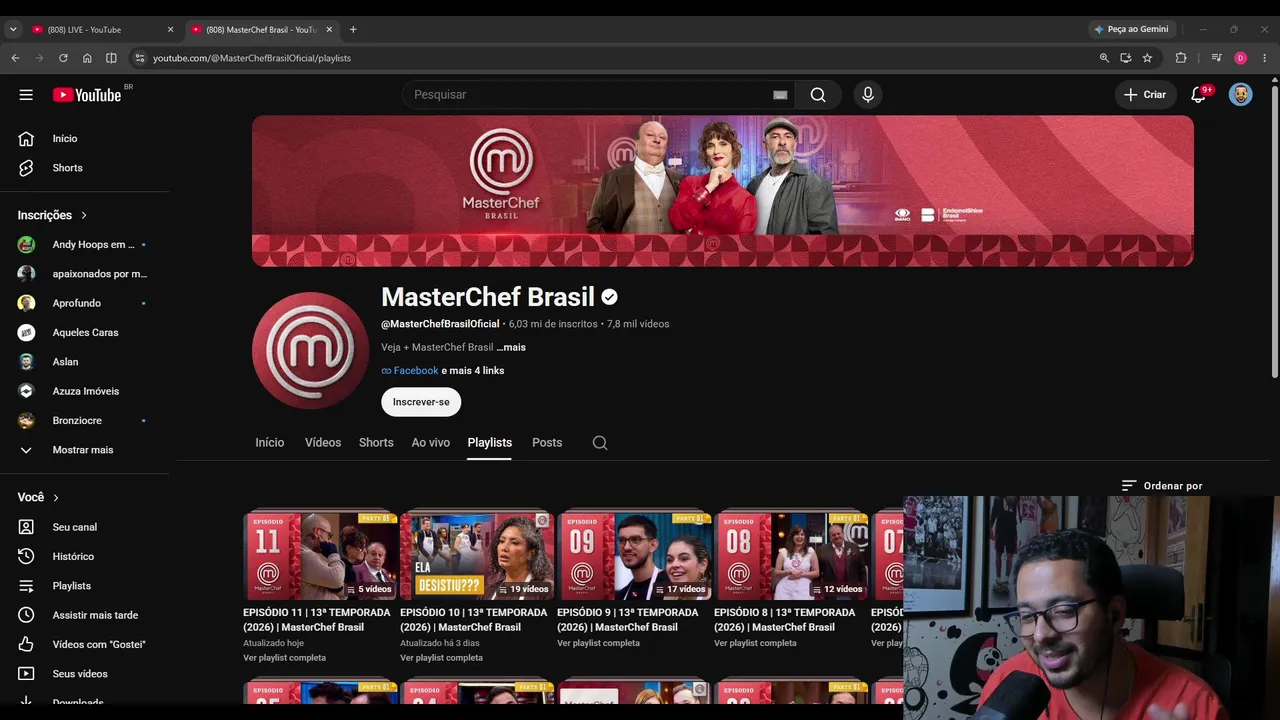Open the YouTube hamburger guide menu
The image size is (1280, 720).
(26, 95)
